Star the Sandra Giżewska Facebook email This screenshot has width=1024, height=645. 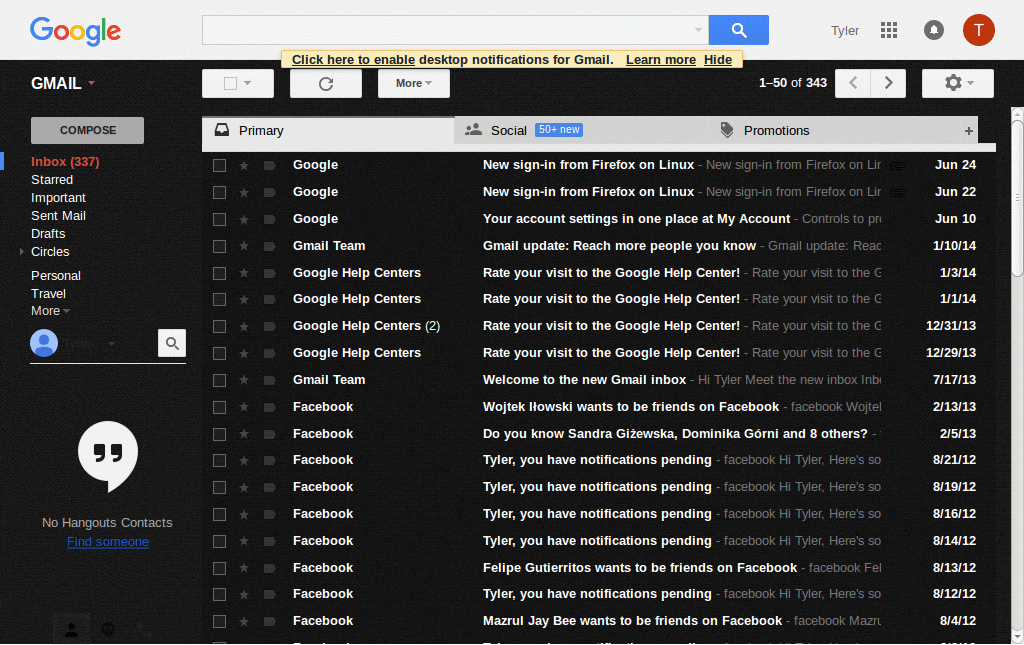(x=244, y=434)
